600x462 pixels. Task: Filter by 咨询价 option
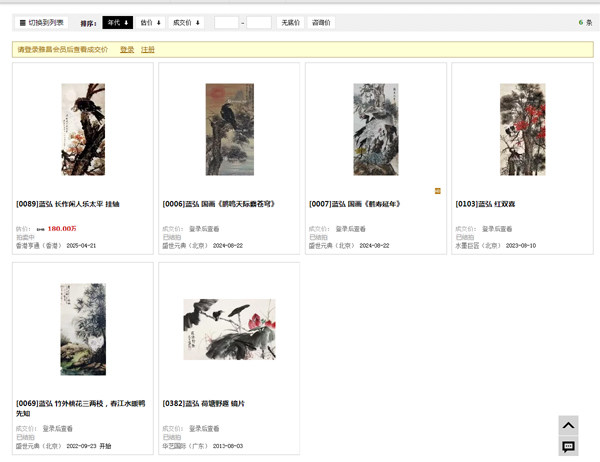pos(321,23)
